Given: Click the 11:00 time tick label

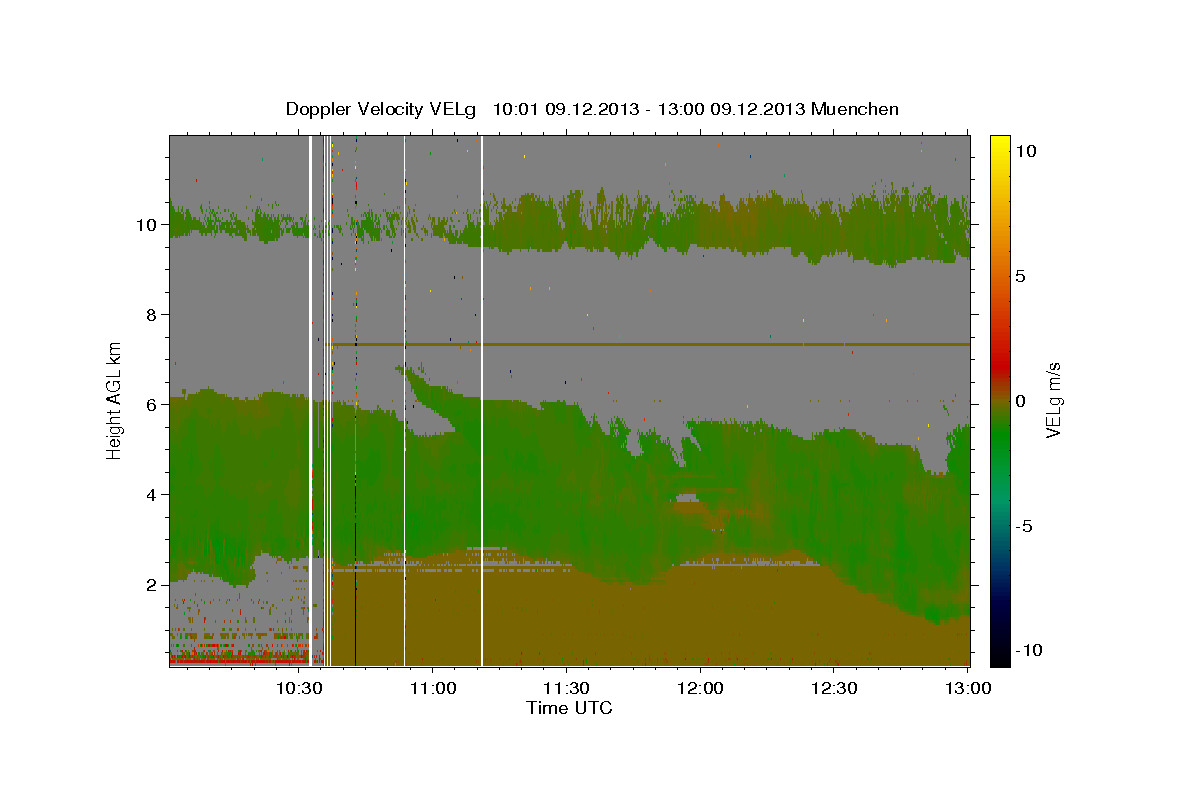Looking at the screenshot, I should (433, 688).
